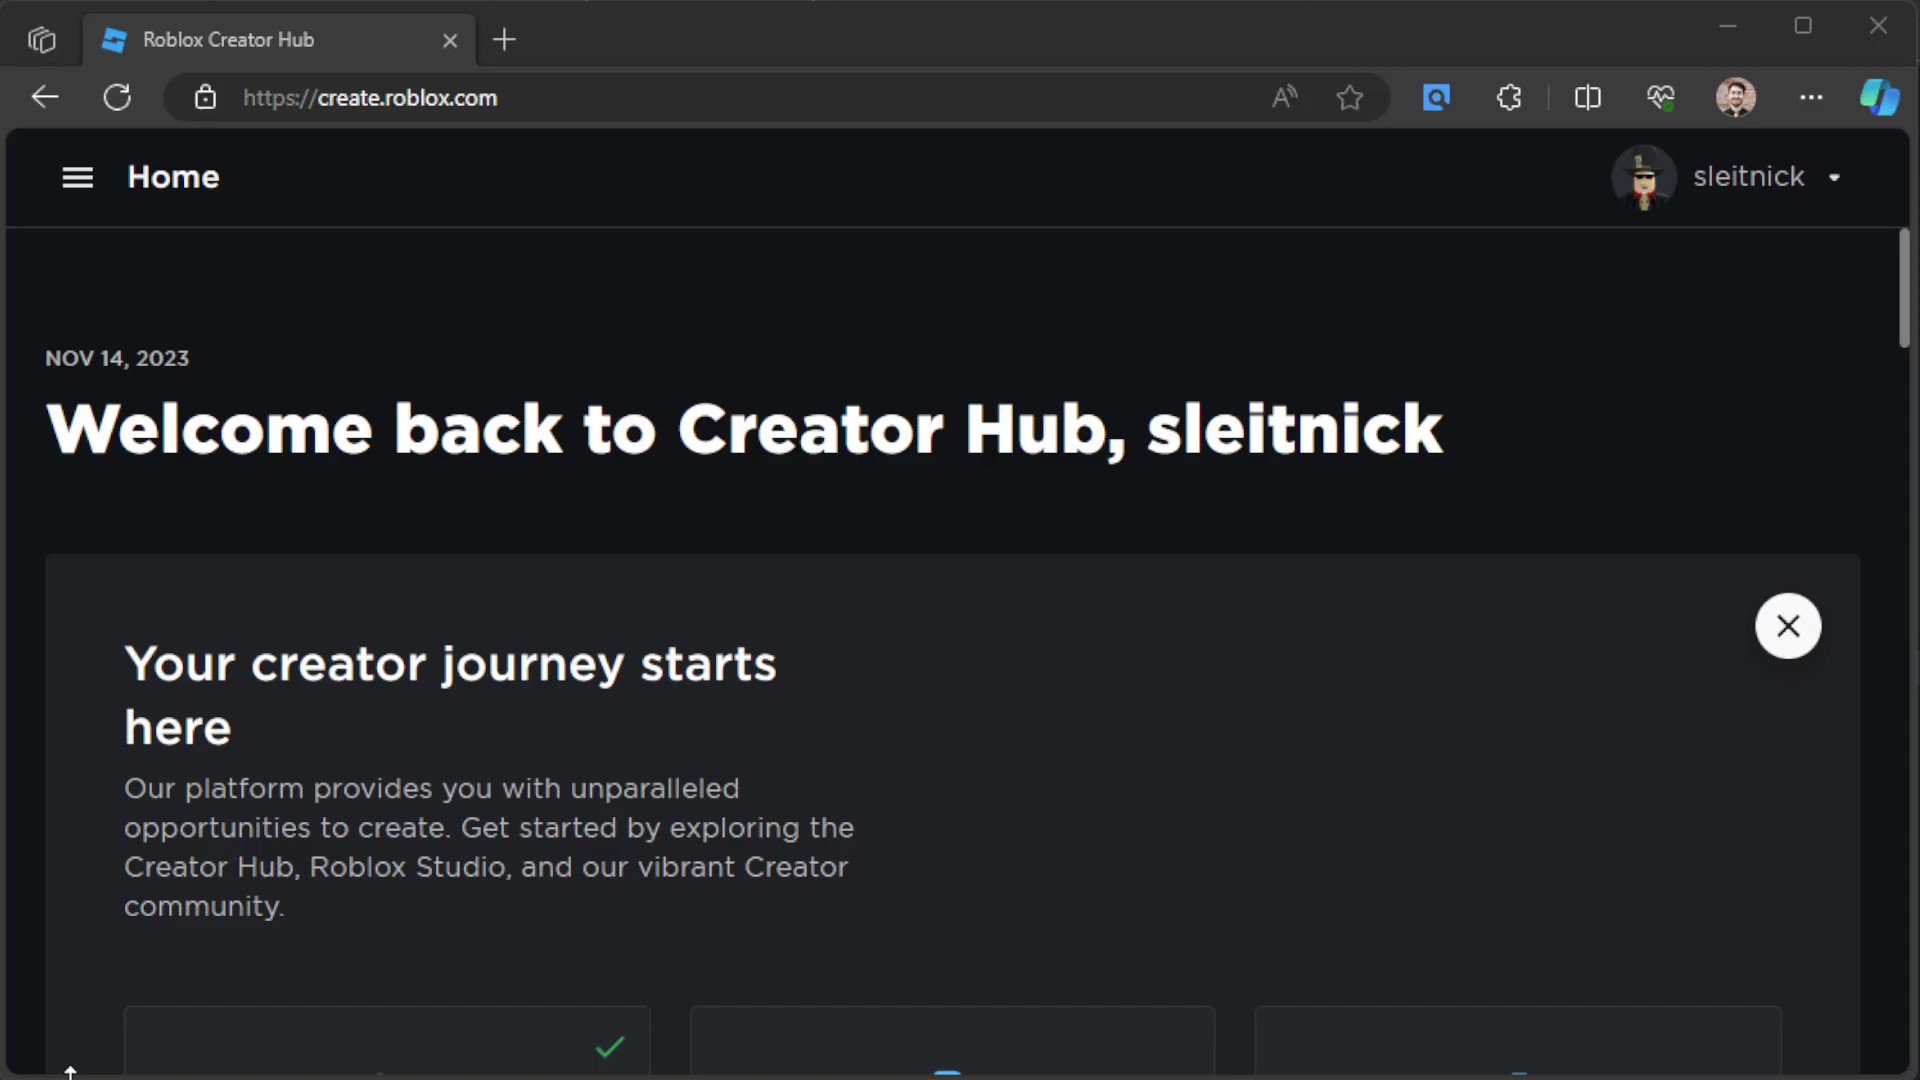1920x1080 pixels.
Task: Select the Roblox Creator Hub tab
Action: pyautogui.click(x=278, y=40)
